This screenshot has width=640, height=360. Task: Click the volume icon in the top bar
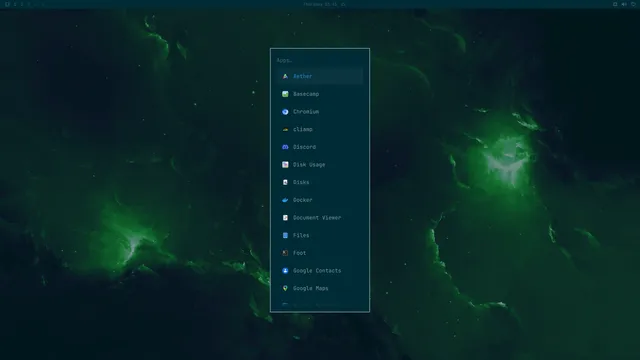click(624, 4)
